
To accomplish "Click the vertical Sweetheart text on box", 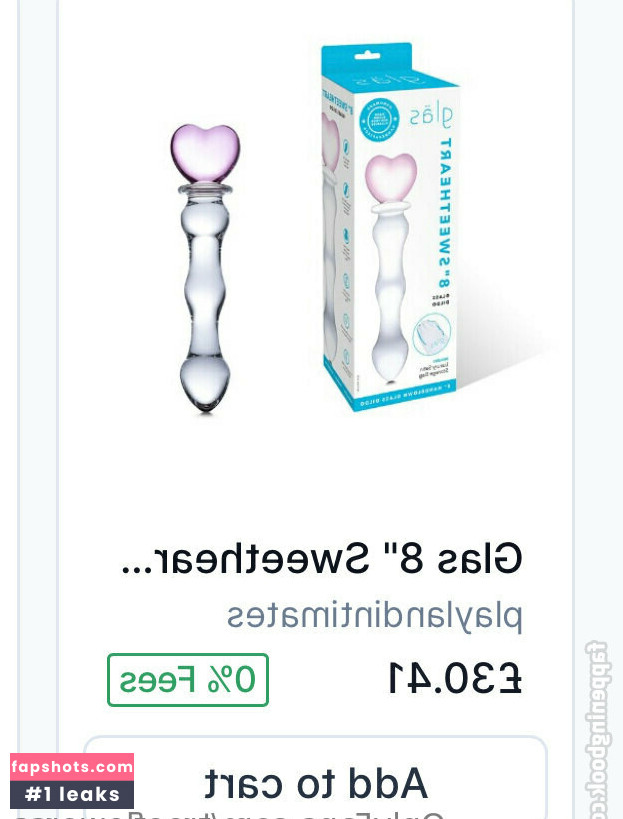I will point(445,213).
